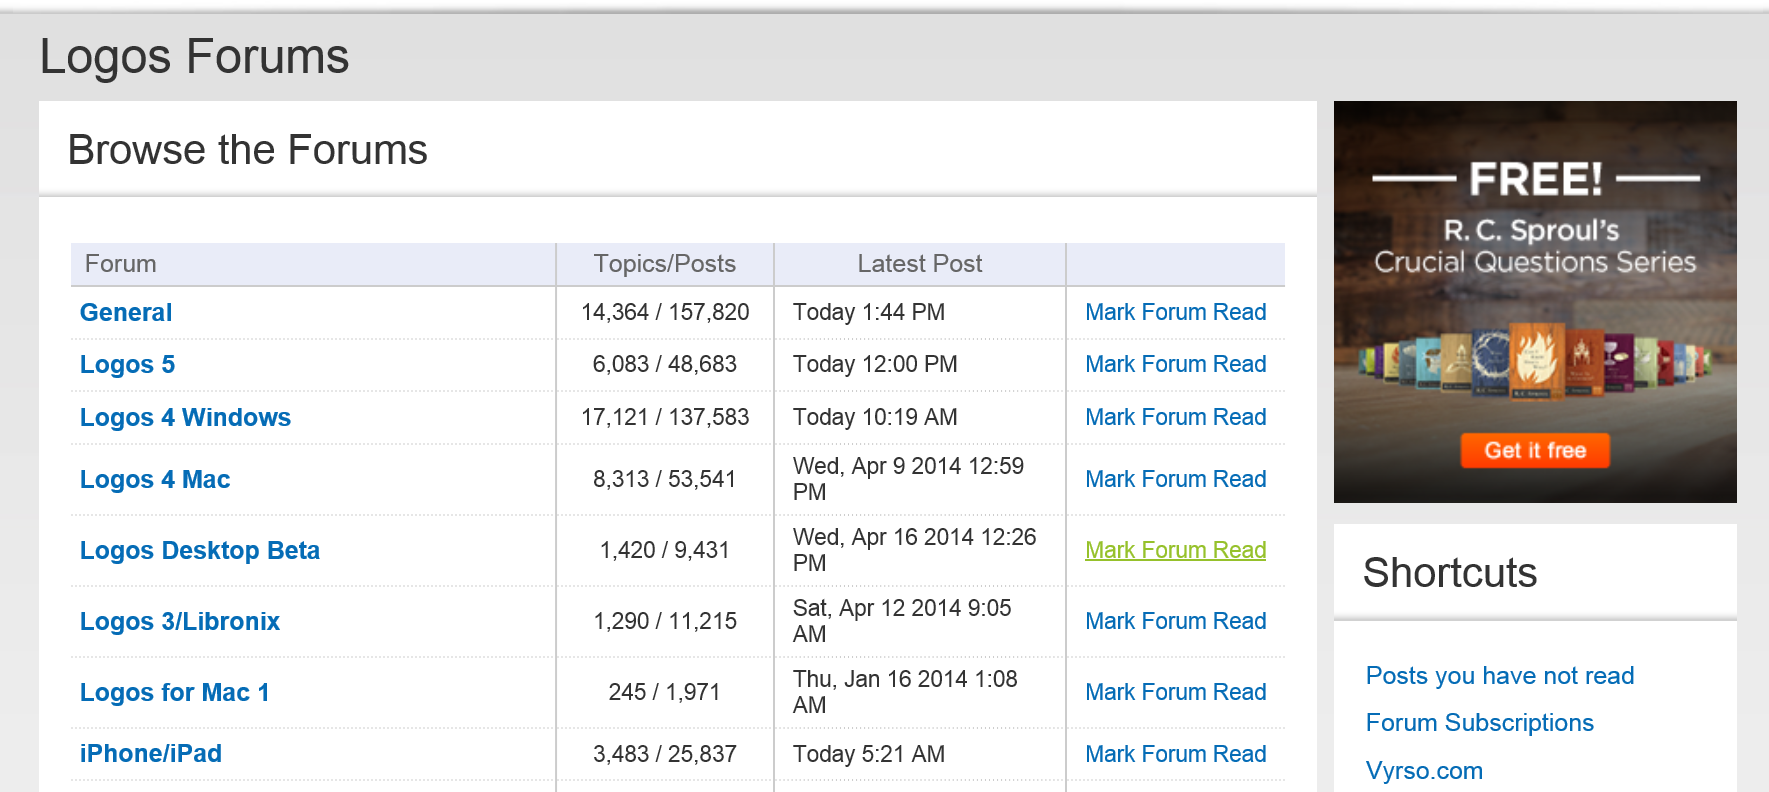Open the Logos 4 Mac forum

point(155,480)
